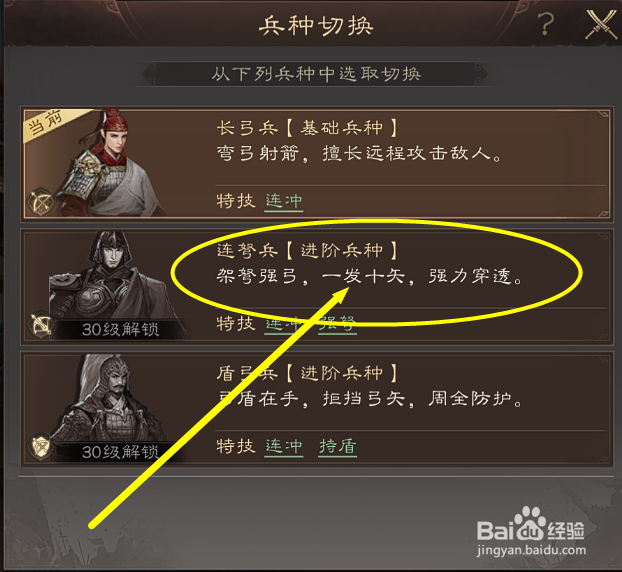Select 盾弓兵【进阶兵种】 title text
The image size is (622, 572).
[307, 373]
